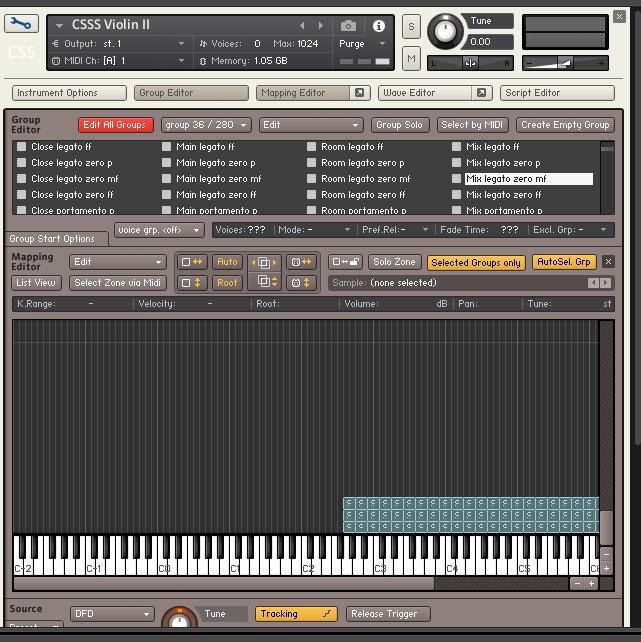The width and height of the screenshot is (641, 642).
Task: Click the Root button in mapping toolbar
Action: (x=227, y=283)
